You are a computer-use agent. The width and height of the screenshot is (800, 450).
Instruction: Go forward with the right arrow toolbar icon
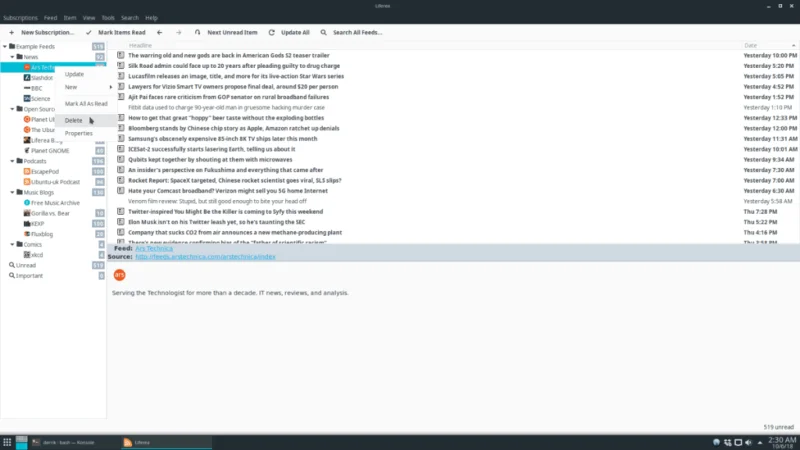(x=179, y=32)
